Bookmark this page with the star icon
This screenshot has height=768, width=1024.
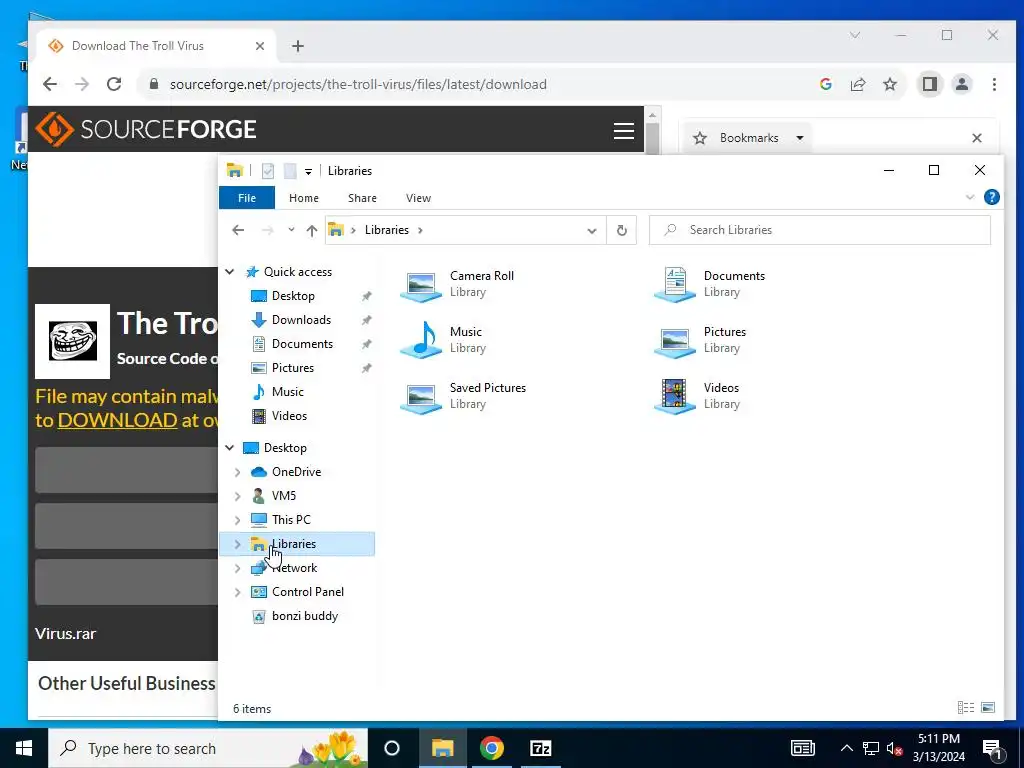click(889, 84)
